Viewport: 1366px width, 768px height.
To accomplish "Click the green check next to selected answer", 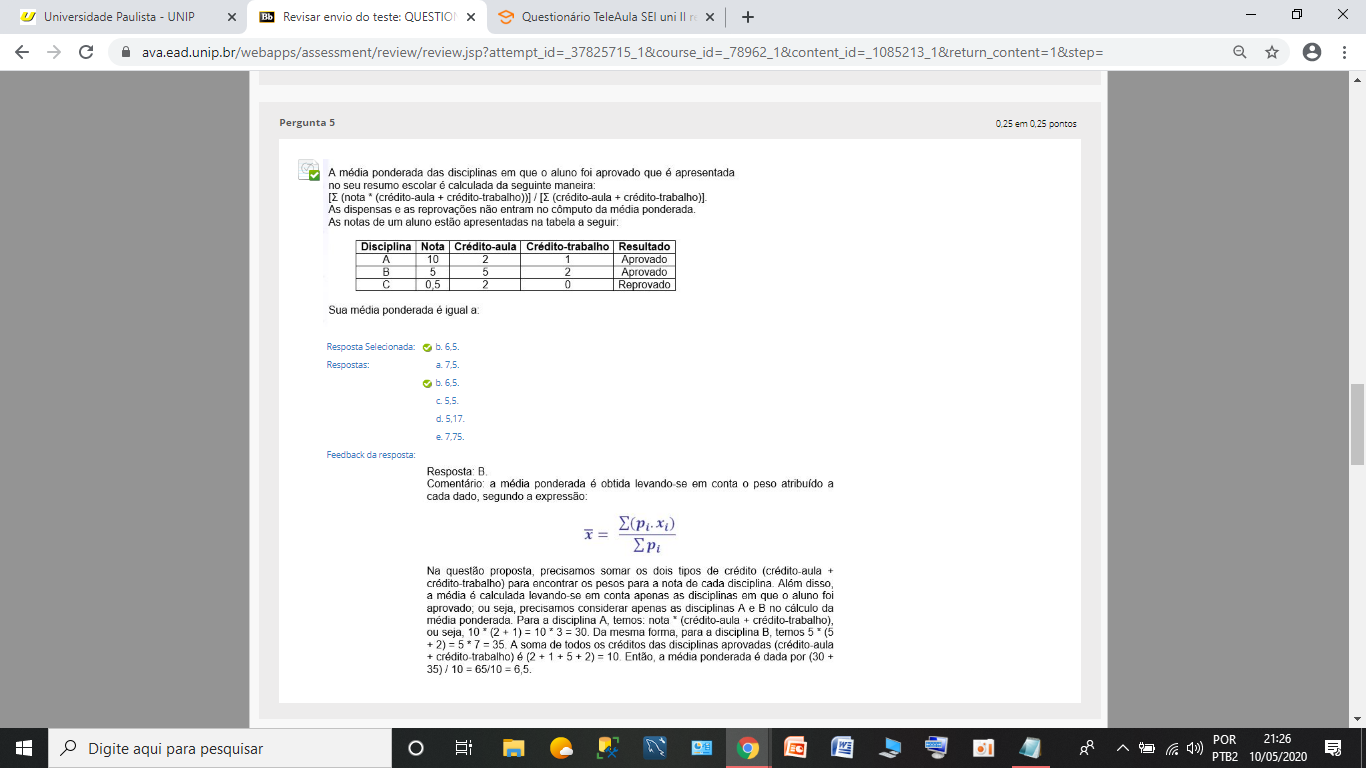I will (427, 347).
